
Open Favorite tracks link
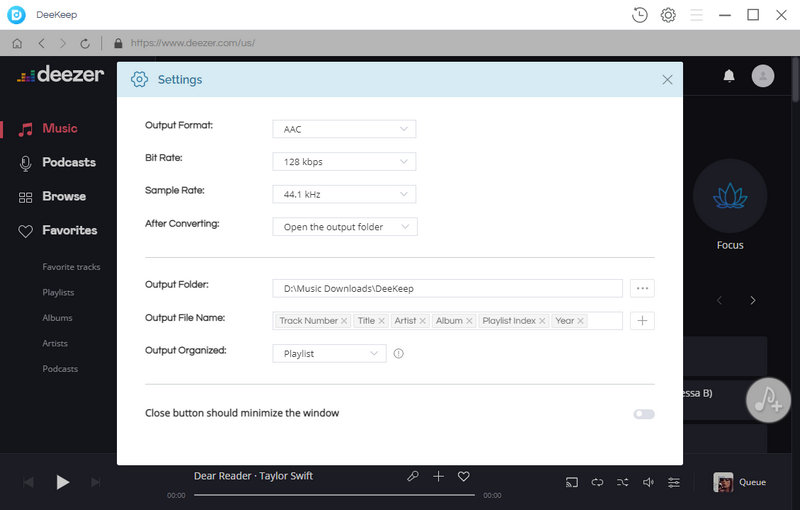tap(71, 267)
